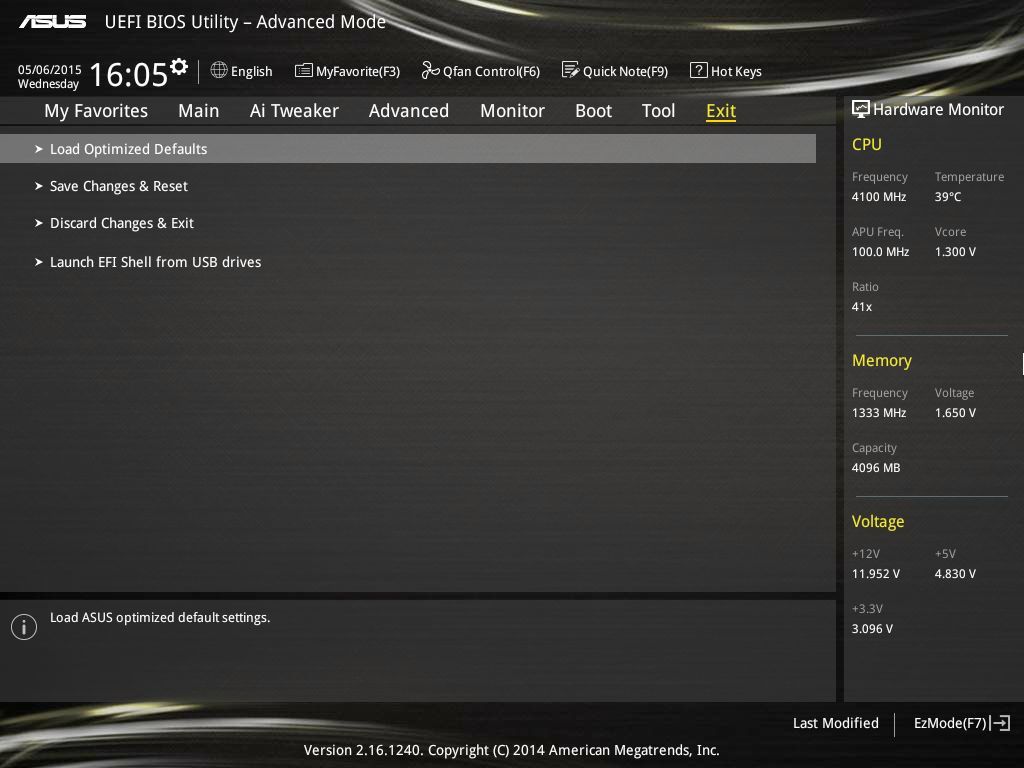Click the temperature value 39°C
Viewport: 1024px width, 768px height.
(x=948, y=197)
